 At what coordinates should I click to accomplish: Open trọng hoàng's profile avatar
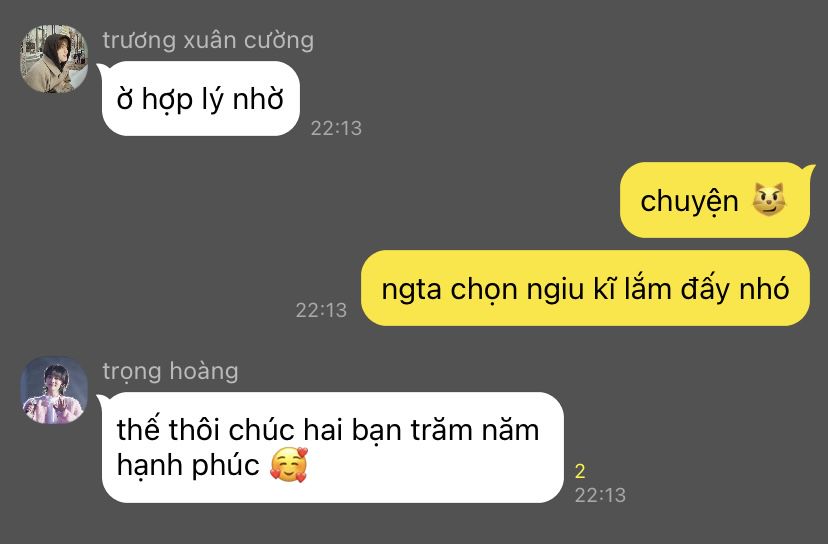54,390
